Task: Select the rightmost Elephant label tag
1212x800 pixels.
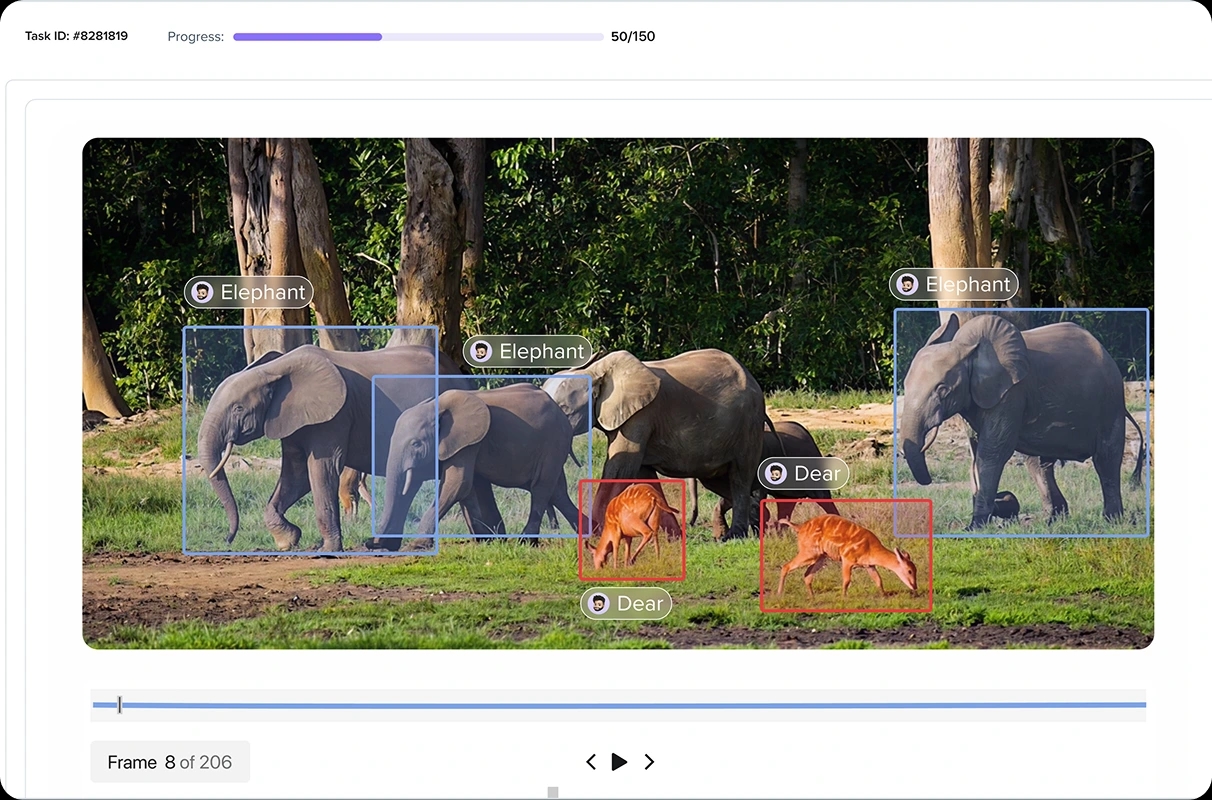Action: click(954, 285)
